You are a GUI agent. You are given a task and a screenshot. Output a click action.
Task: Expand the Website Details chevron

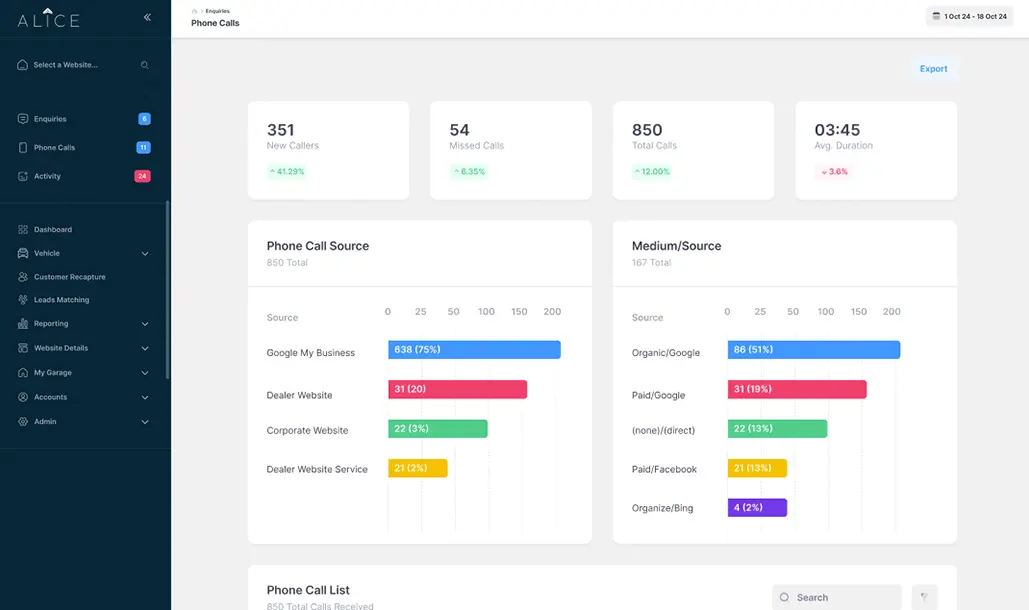coord(145,348)
